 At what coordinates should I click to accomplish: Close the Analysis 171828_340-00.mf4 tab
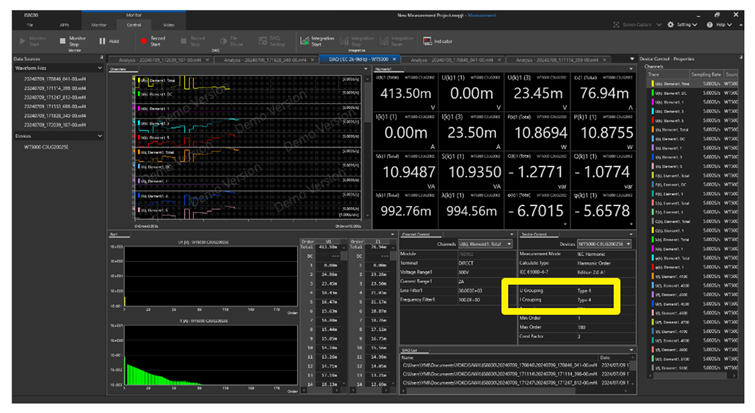click(312, 60)
